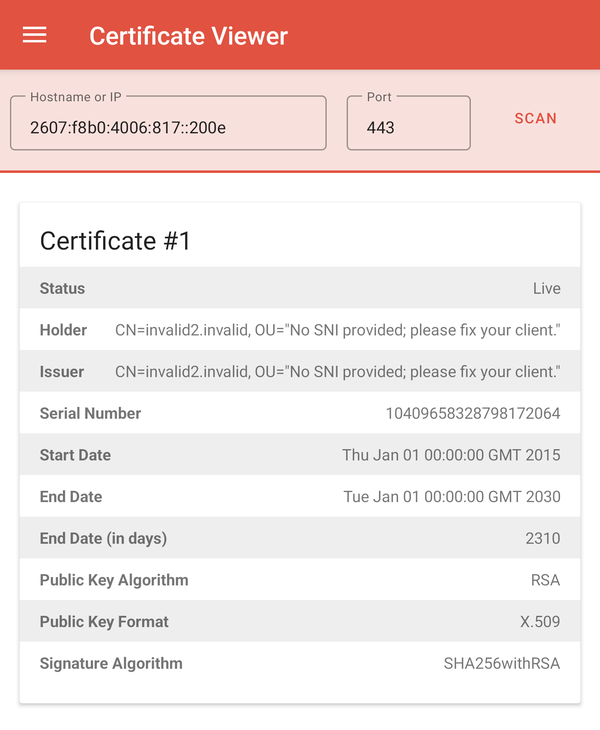Screen dimensions: 600x730
Task: Click the Serial Number label
Action: coord(90,413)
